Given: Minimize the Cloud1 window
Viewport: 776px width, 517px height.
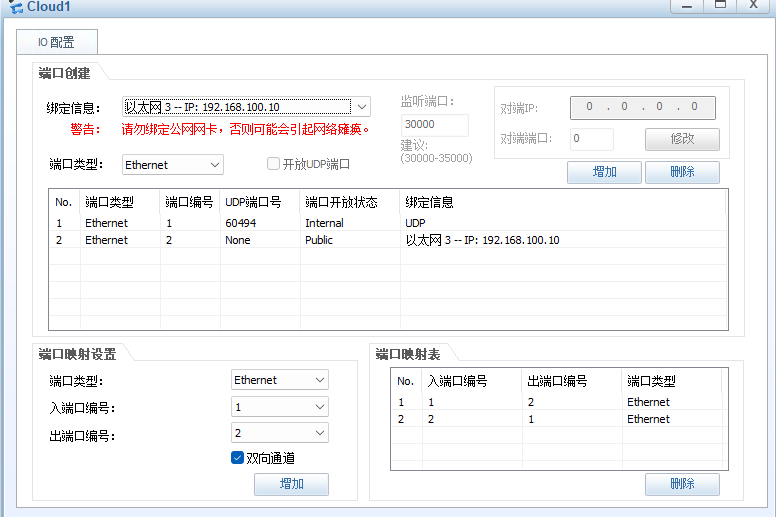Looking at the screenshot, I should (687, 6).
